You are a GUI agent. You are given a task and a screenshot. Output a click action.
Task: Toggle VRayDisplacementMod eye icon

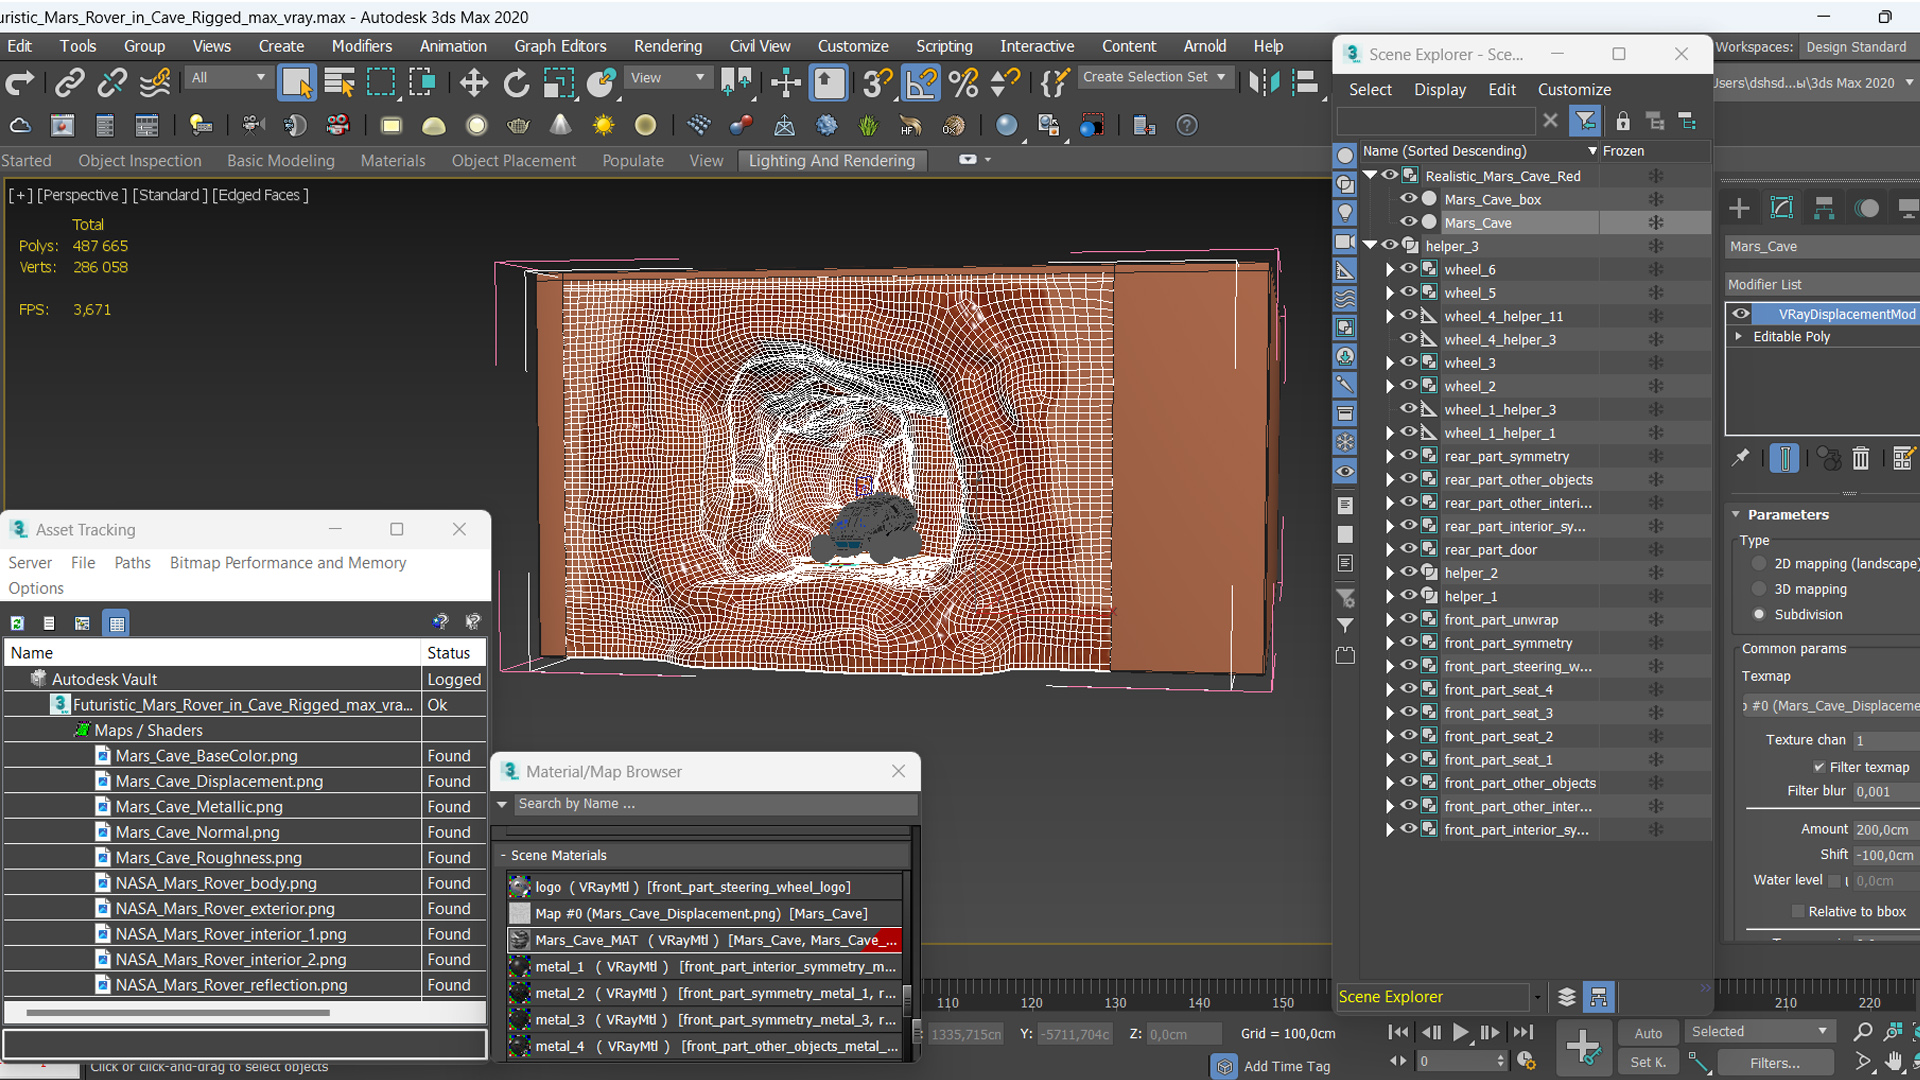click(x=1741, y=314)
